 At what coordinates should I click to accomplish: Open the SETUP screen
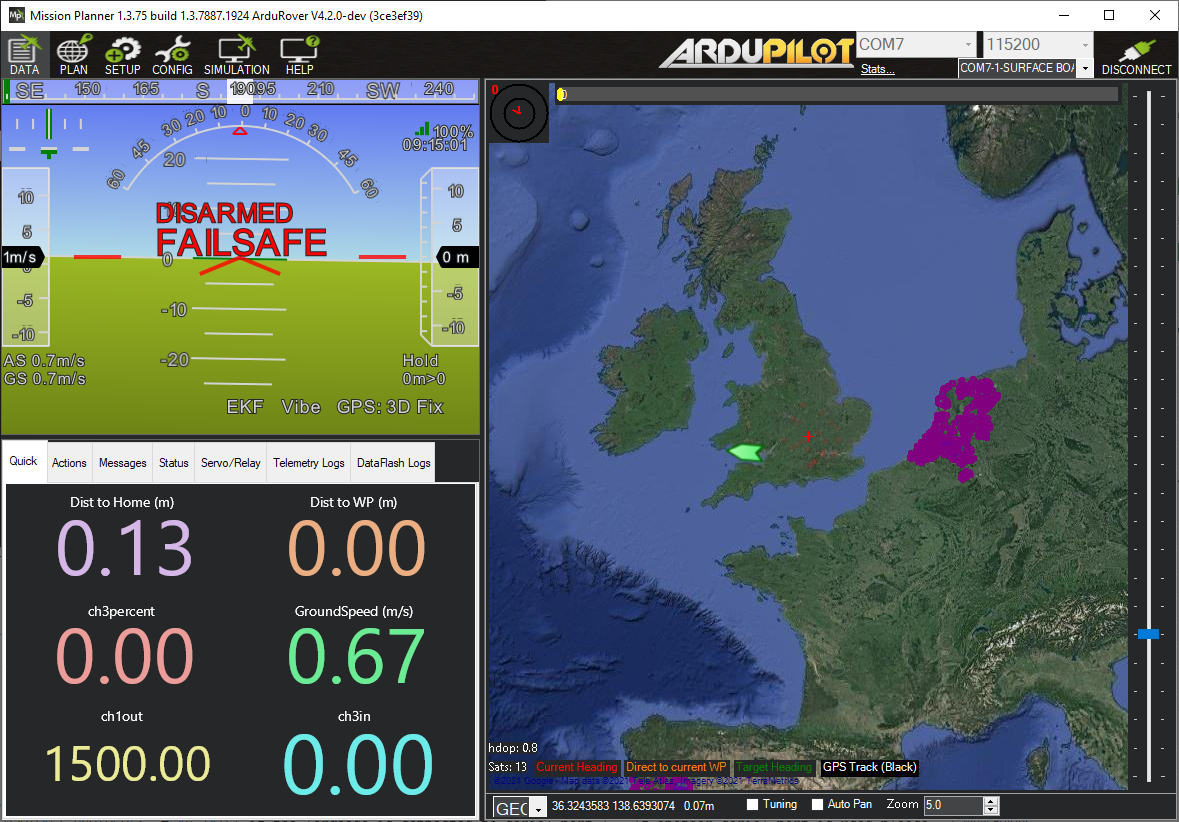click(123, 54)
